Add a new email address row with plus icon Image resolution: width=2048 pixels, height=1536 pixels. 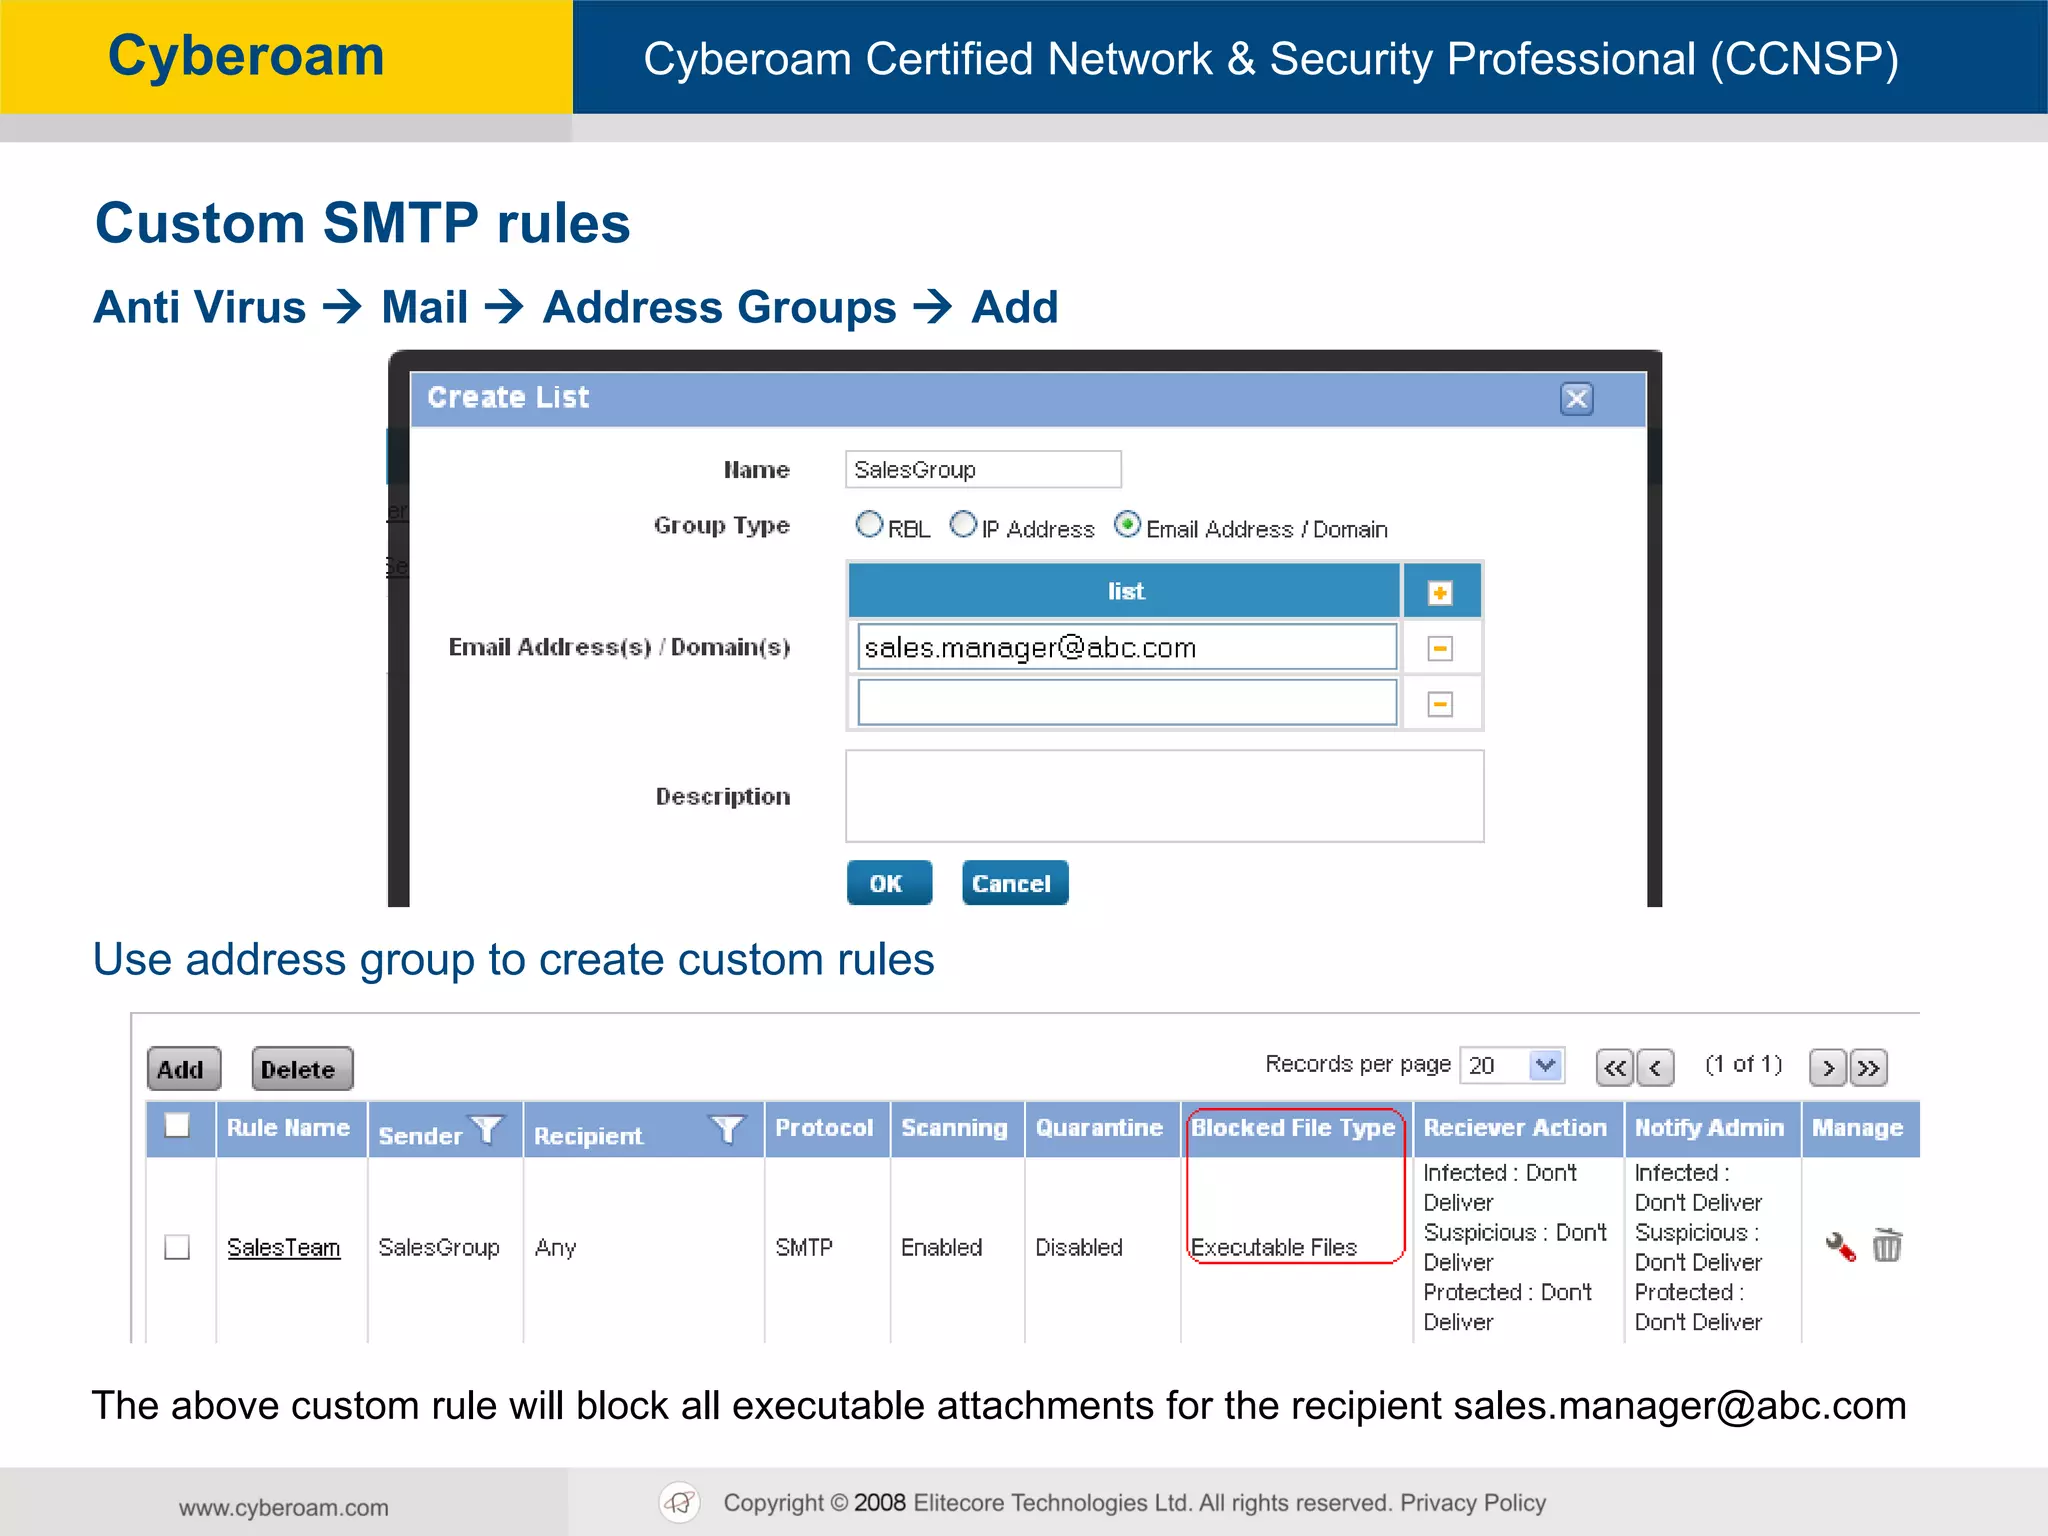[1440, 593]
